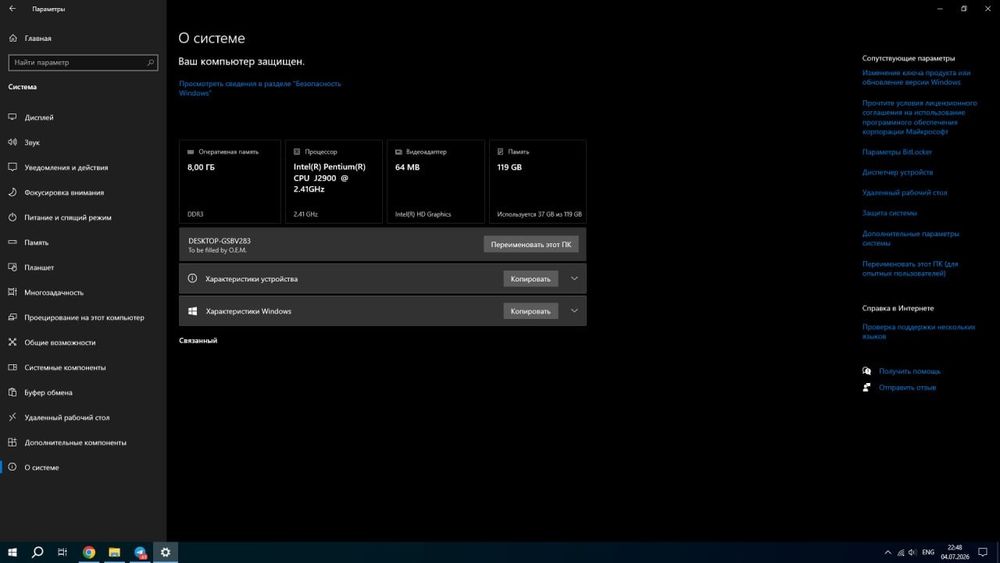Go back using the arrow in Settings title bar
The width and height of the screenshot is (1000, 563).
[12, 9]
